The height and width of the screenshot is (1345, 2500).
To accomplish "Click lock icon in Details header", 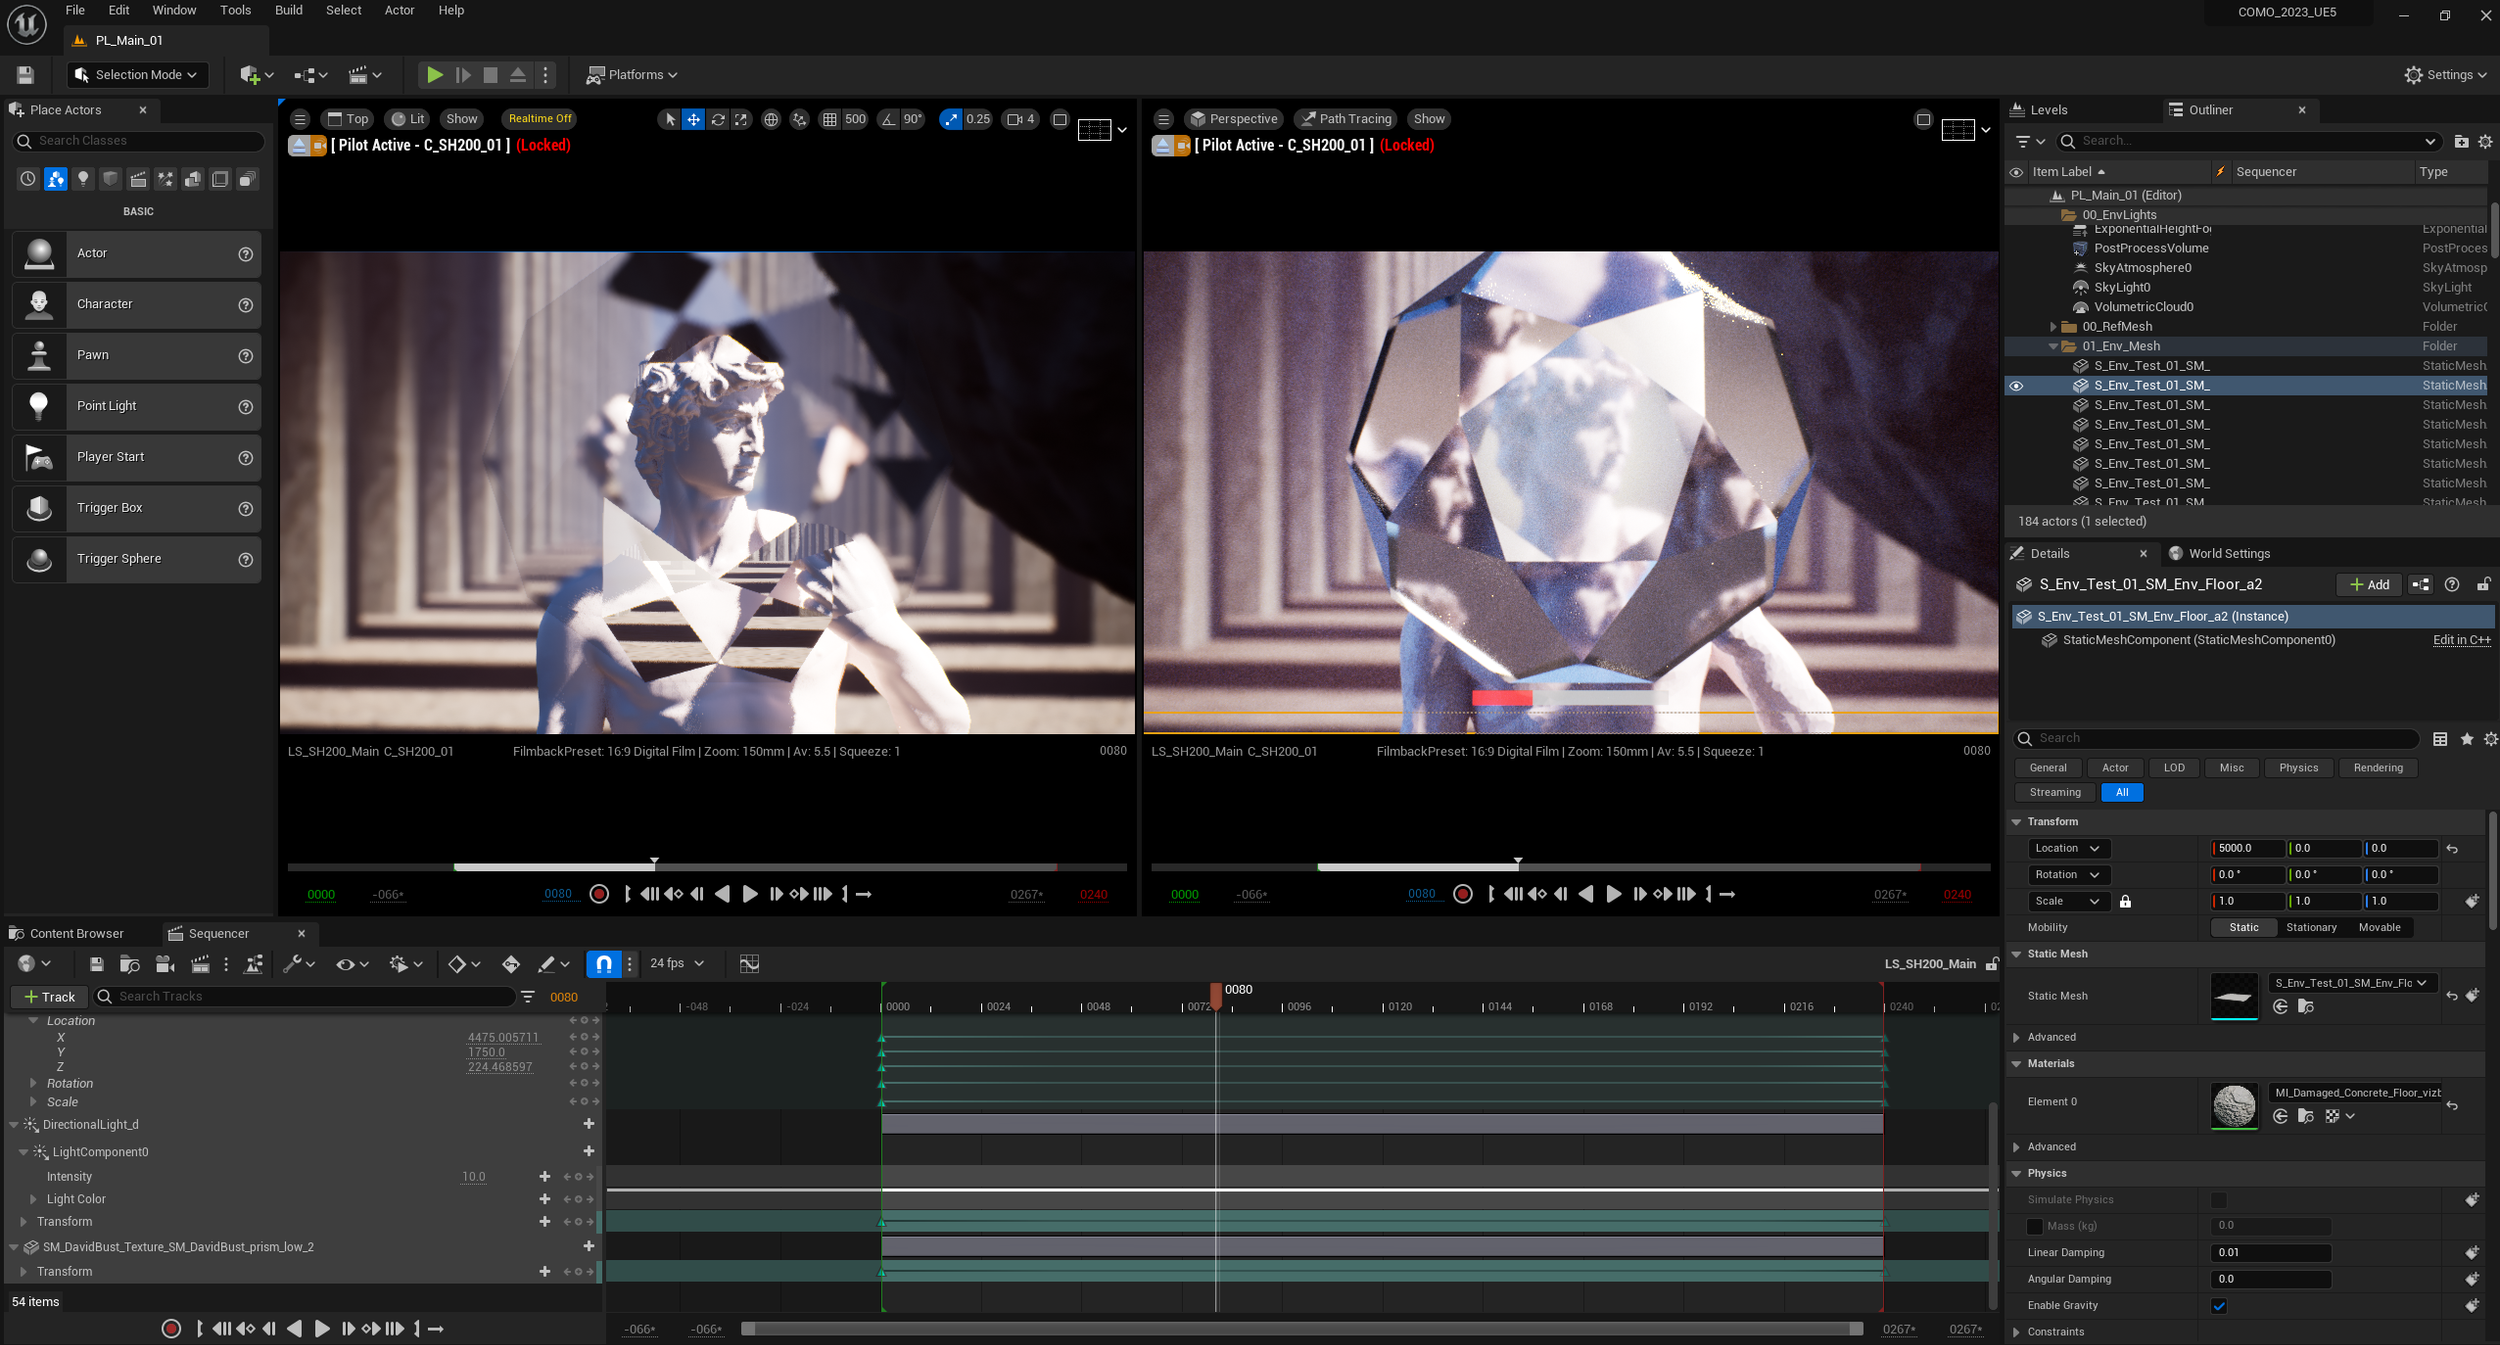I will click(x=2483, y=585).
